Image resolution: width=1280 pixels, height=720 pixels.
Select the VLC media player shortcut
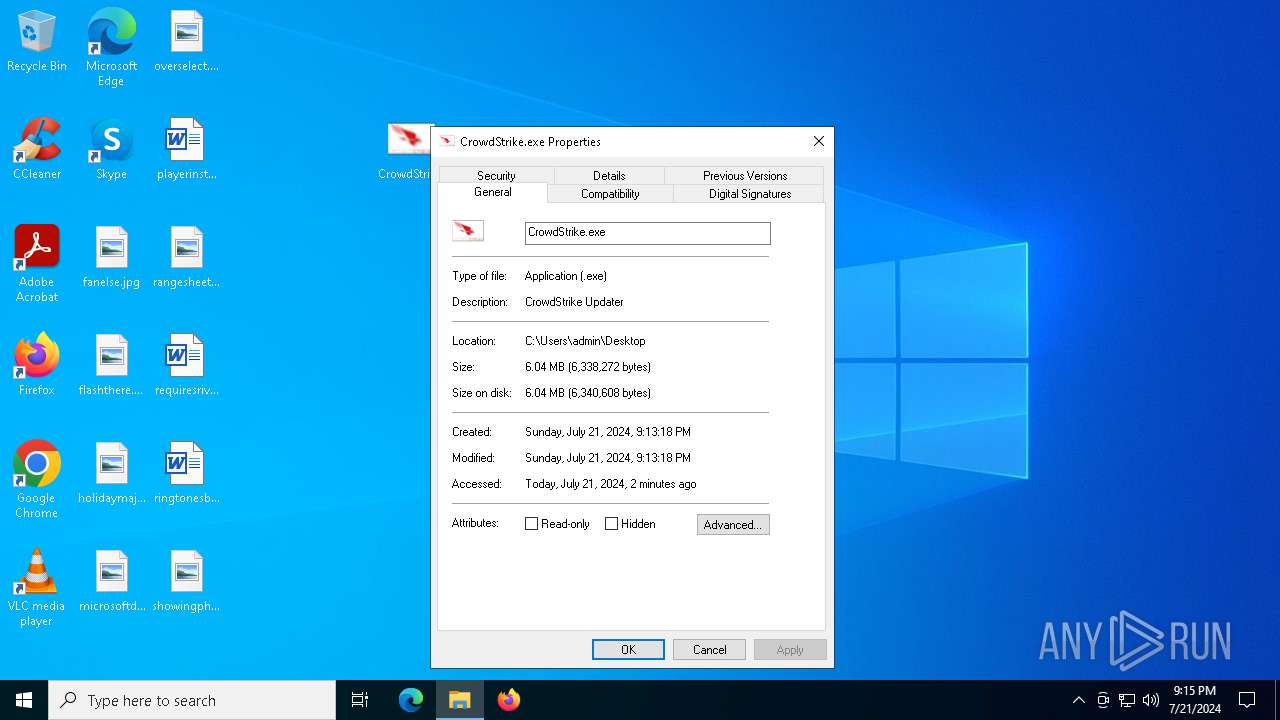(x=37, y=588)
